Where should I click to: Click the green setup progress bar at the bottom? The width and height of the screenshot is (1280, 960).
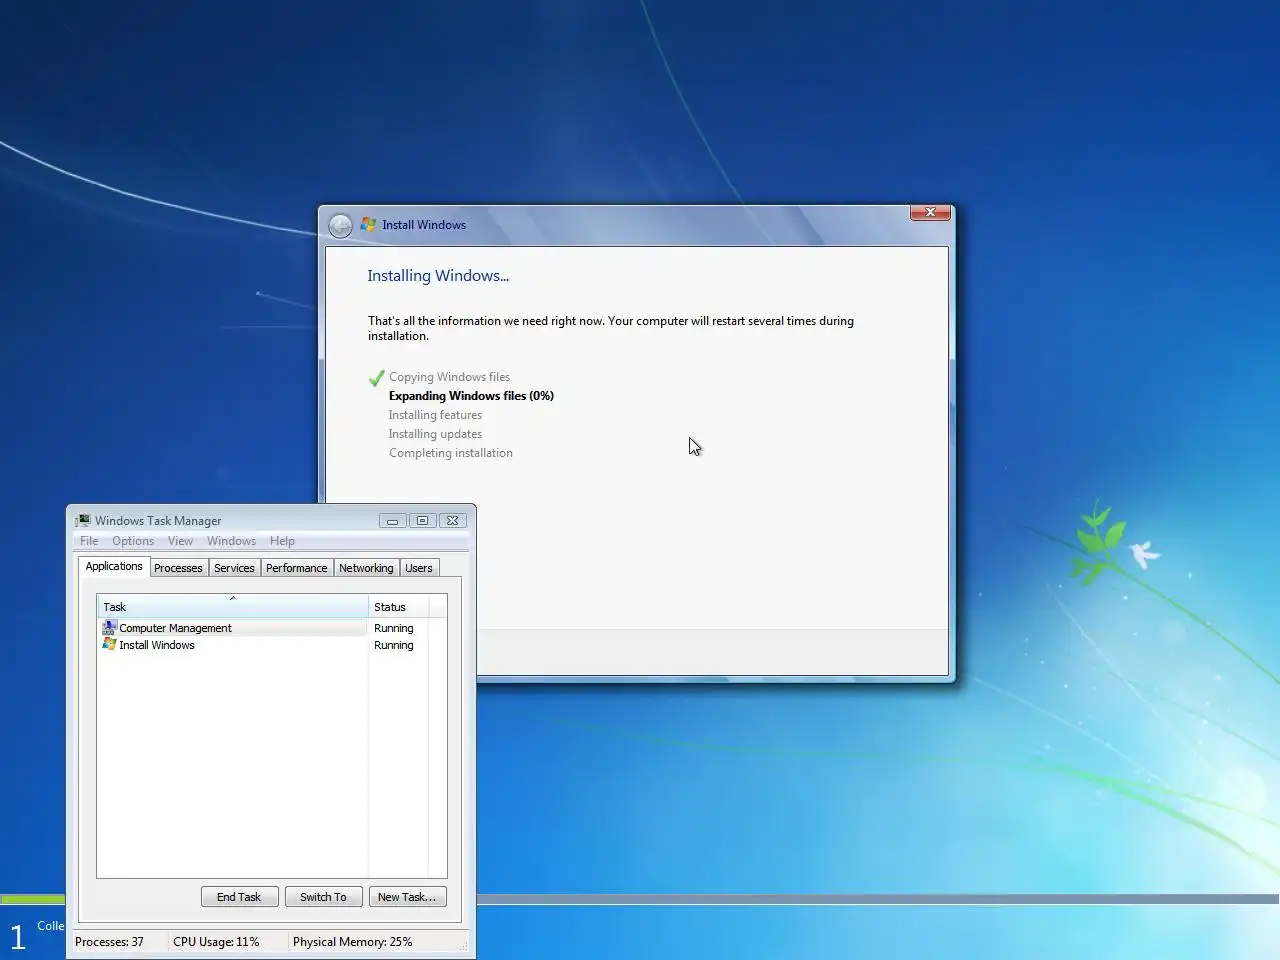click(x=32, y=899)
